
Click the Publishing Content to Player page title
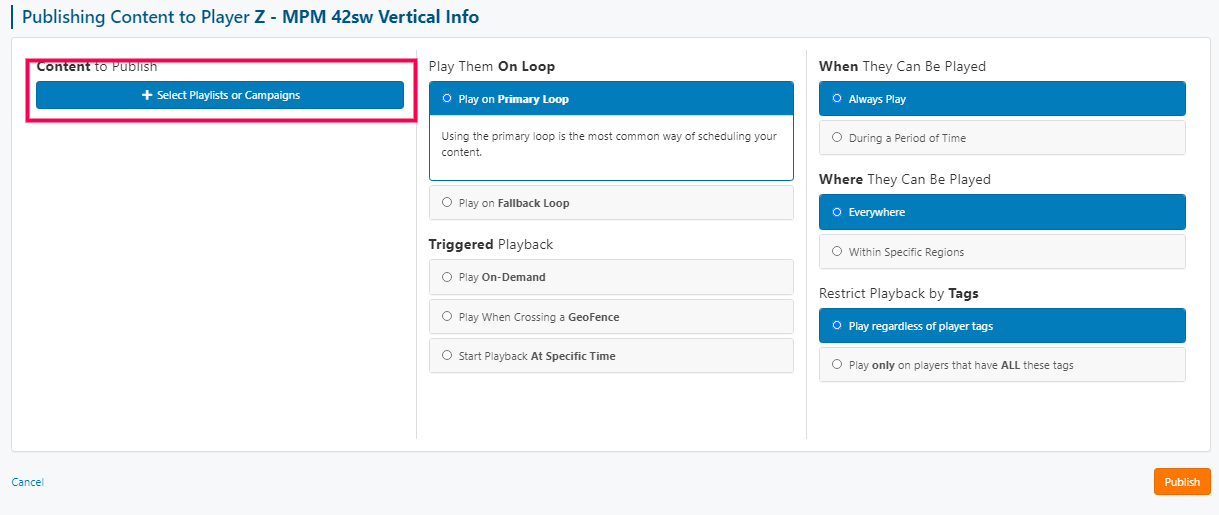(250, 17)
